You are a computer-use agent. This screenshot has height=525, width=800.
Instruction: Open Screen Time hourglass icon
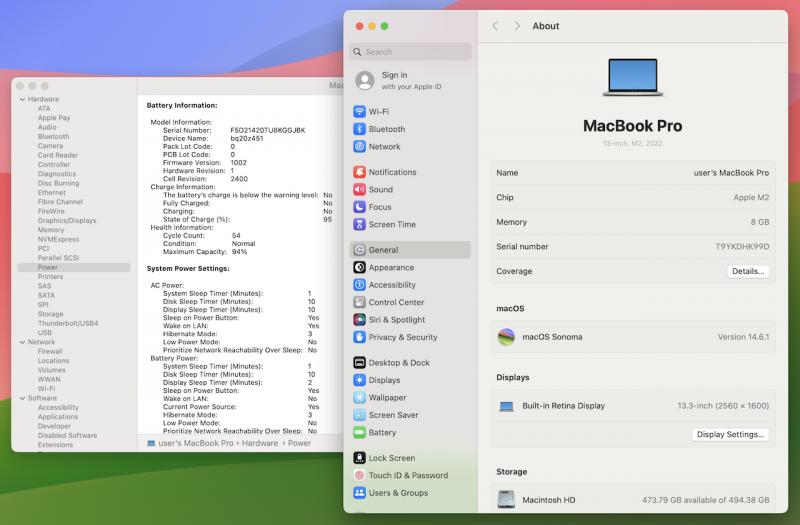pos(359,224)
